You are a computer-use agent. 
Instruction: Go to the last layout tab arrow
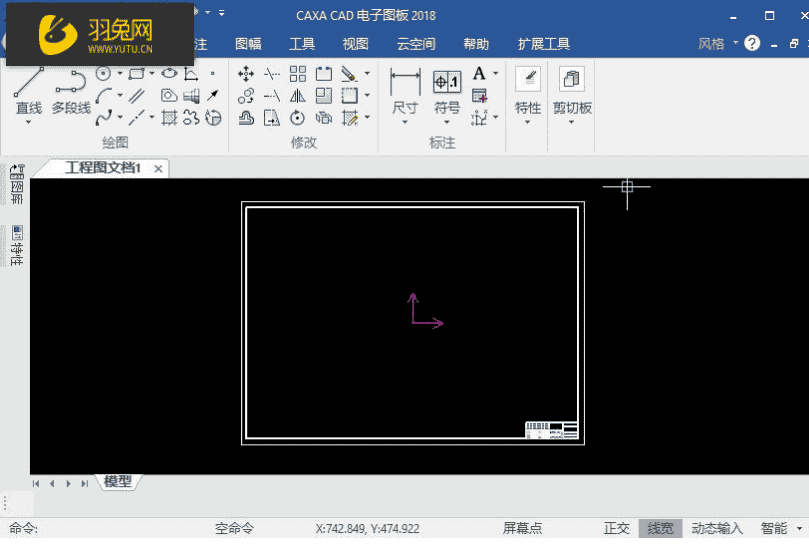click(85, 483)
